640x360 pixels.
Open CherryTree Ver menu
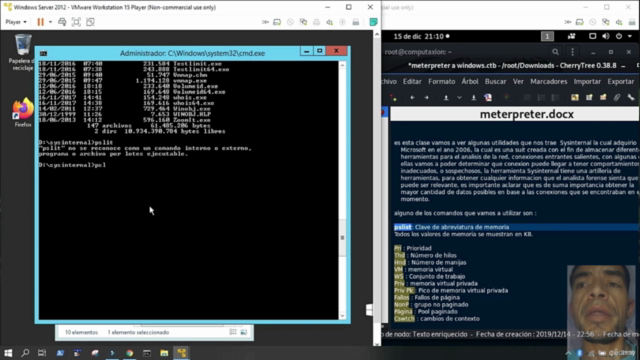click(518, 82)
